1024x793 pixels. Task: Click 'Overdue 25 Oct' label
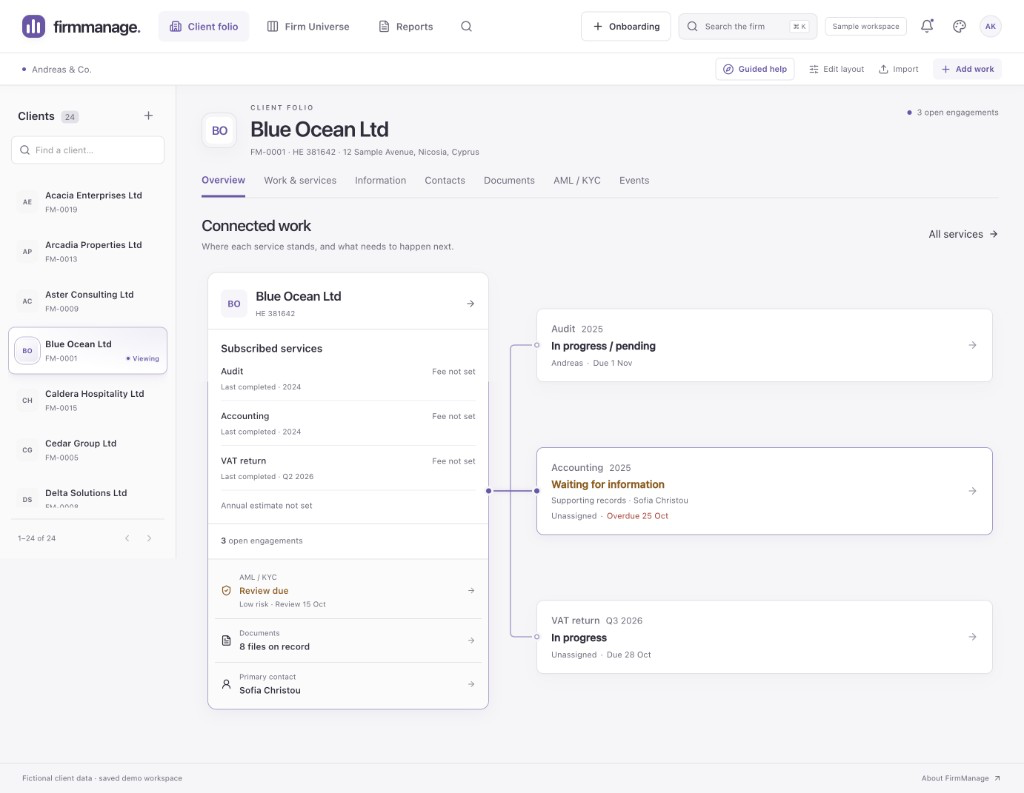637,516
